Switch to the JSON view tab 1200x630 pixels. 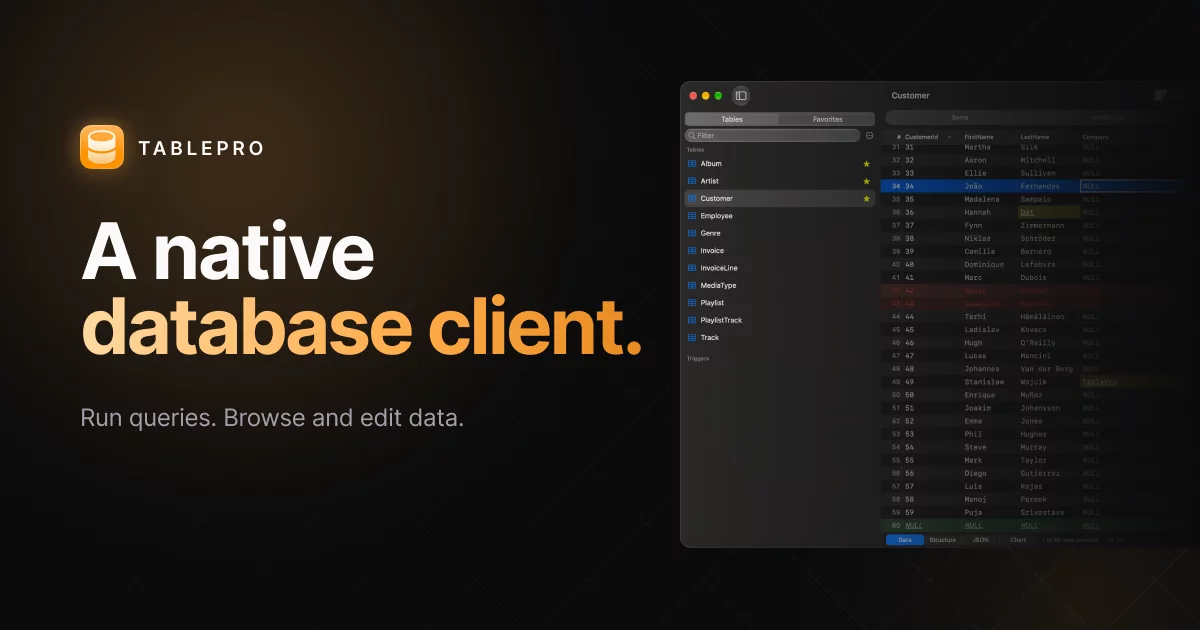pyautogui.click(x=980, y=540)
